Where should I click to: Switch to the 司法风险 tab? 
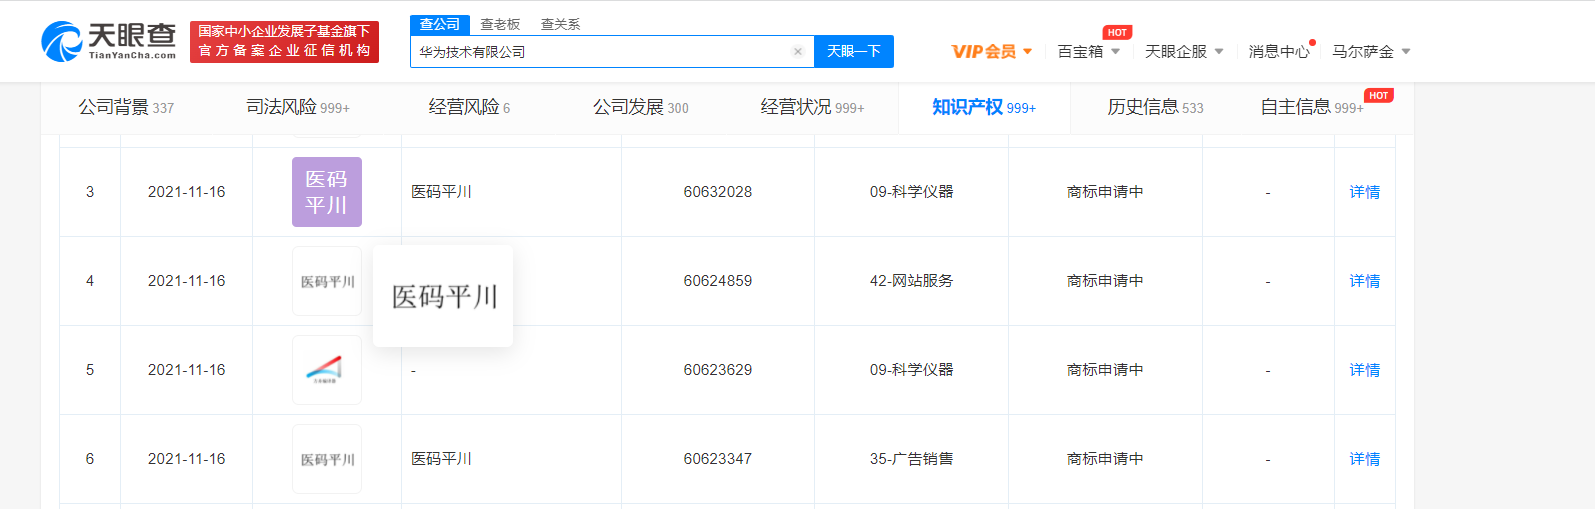[x=298, y=107]
